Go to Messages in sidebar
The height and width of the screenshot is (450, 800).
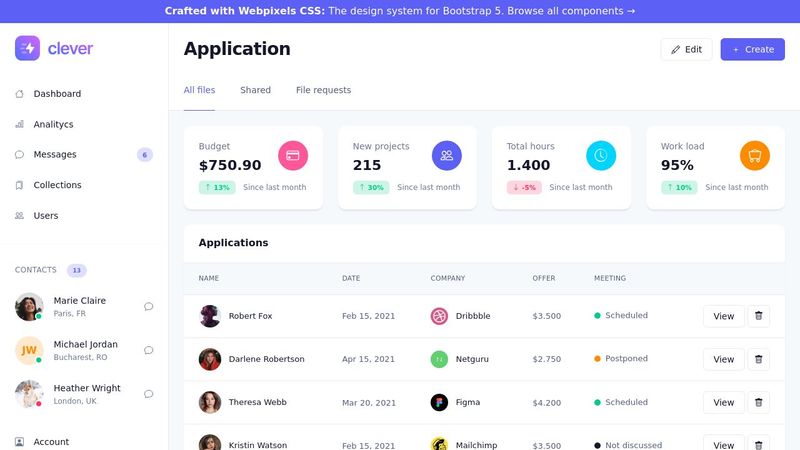[55, 155]
